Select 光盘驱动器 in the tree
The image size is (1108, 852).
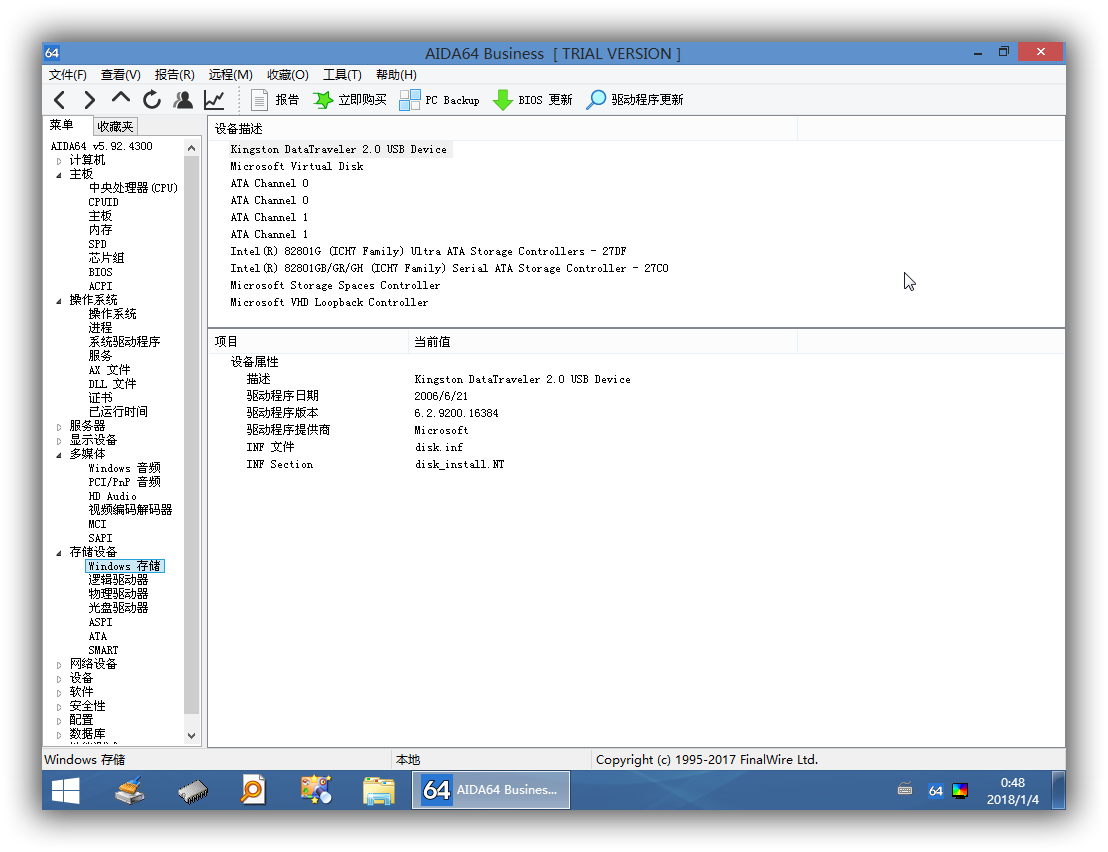118,608
